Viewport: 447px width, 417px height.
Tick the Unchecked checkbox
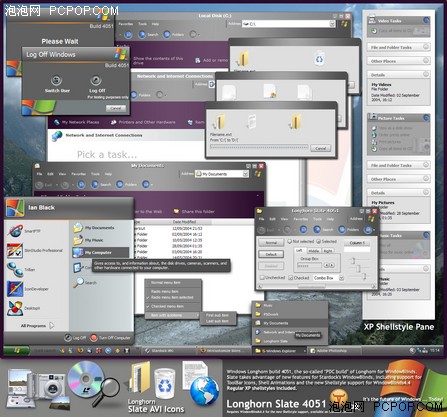(262, 277)
